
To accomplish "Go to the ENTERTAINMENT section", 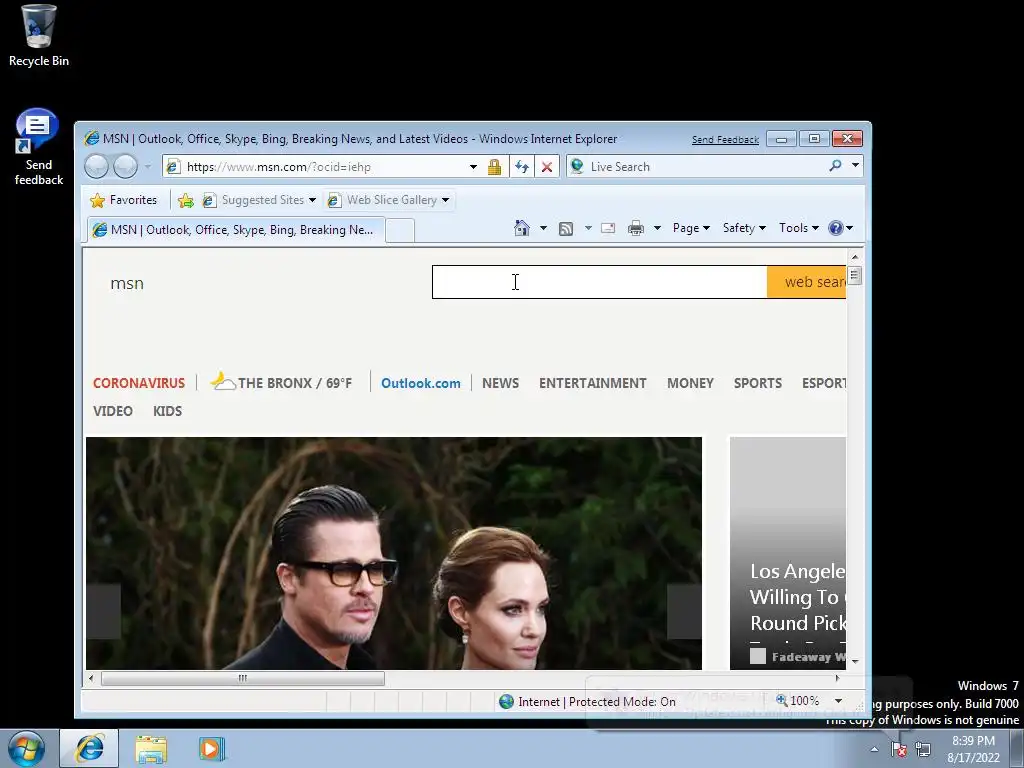I will pos(592,383).
